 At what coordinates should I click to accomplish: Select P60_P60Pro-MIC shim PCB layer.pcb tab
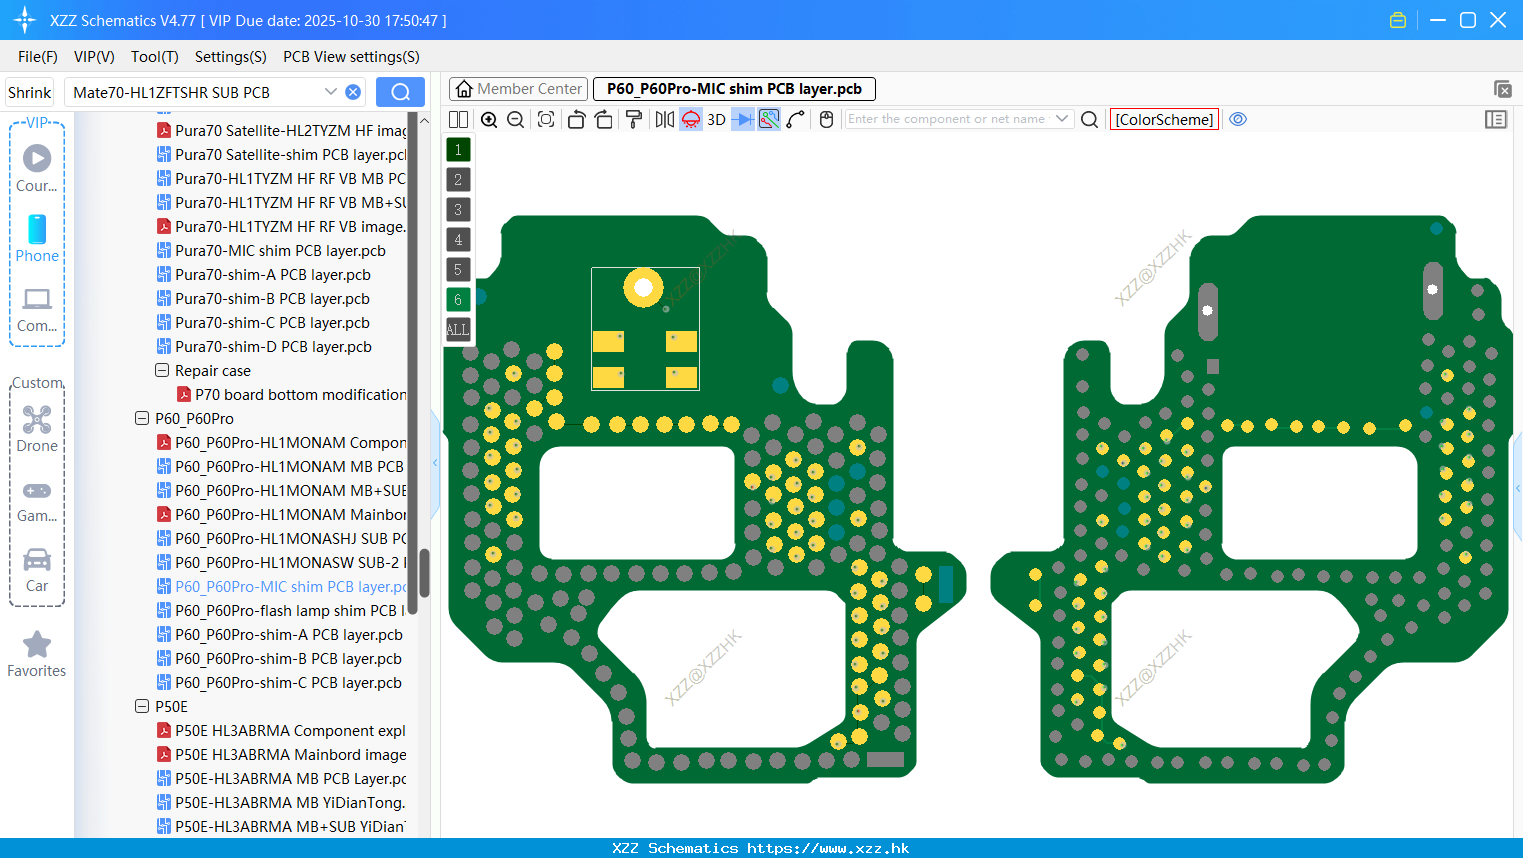[x=734, y=89]
